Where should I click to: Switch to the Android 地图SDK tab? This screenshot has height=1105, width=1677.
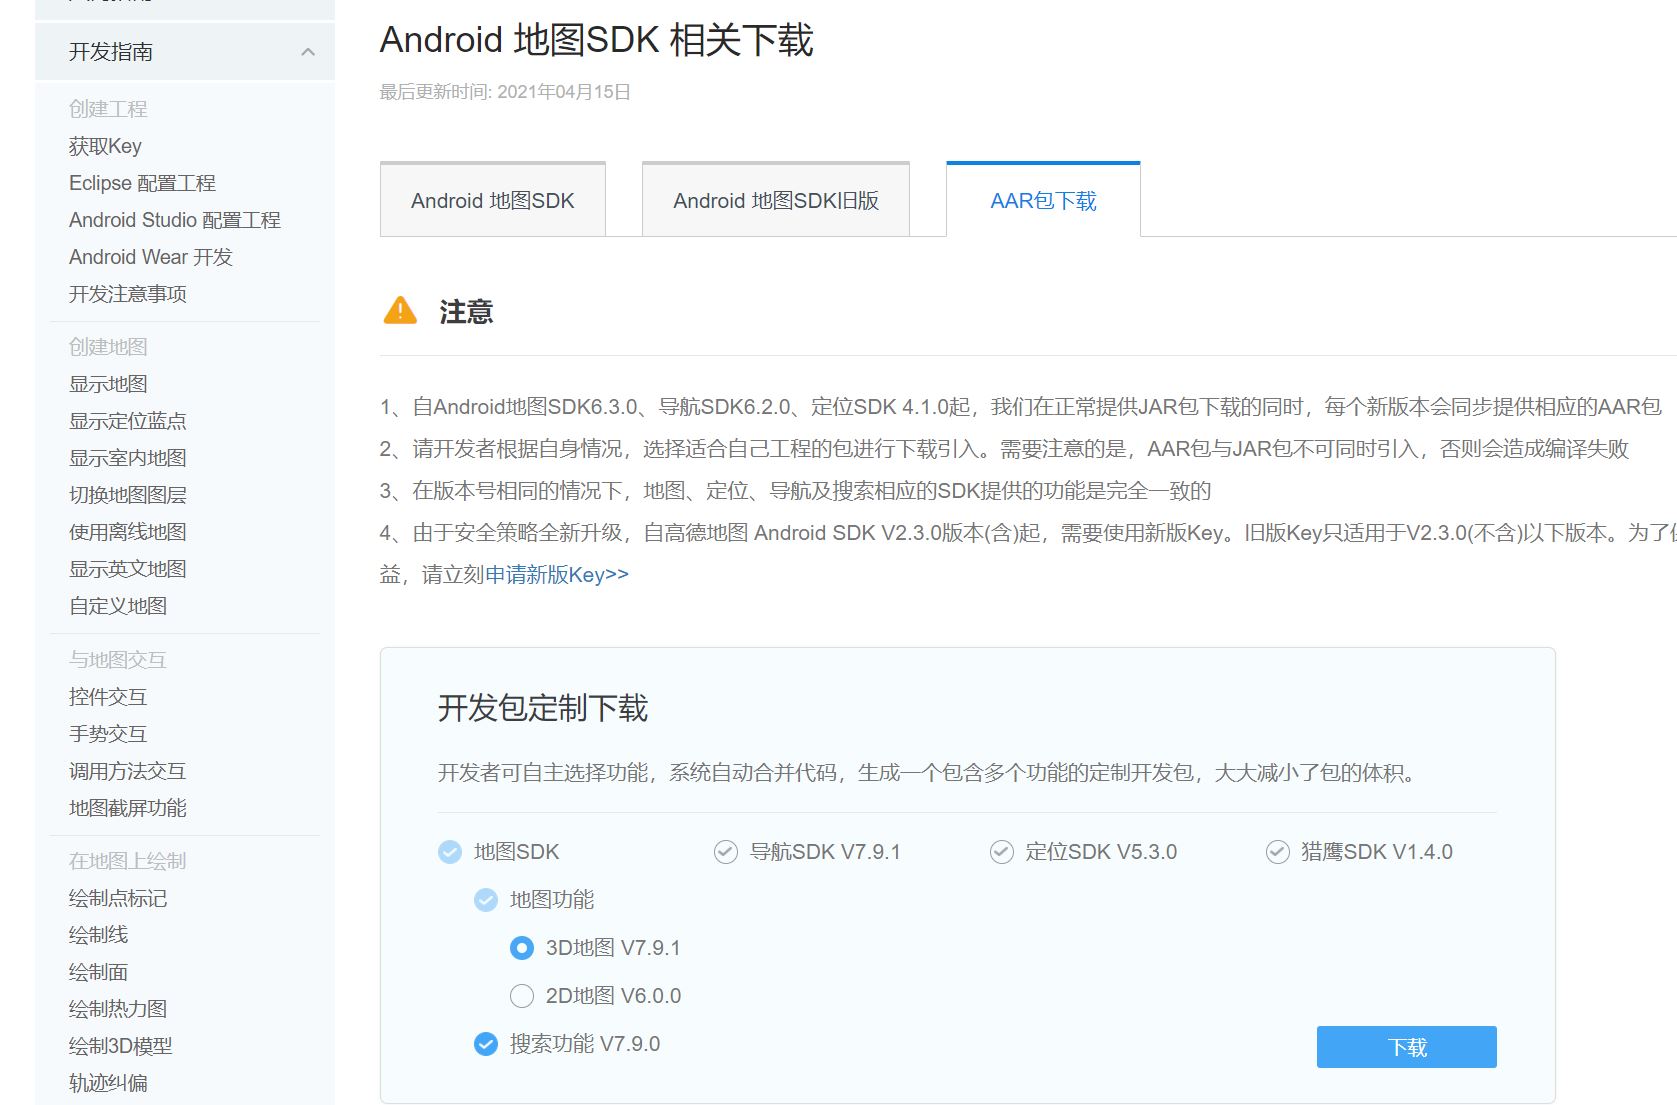point(492,200)
